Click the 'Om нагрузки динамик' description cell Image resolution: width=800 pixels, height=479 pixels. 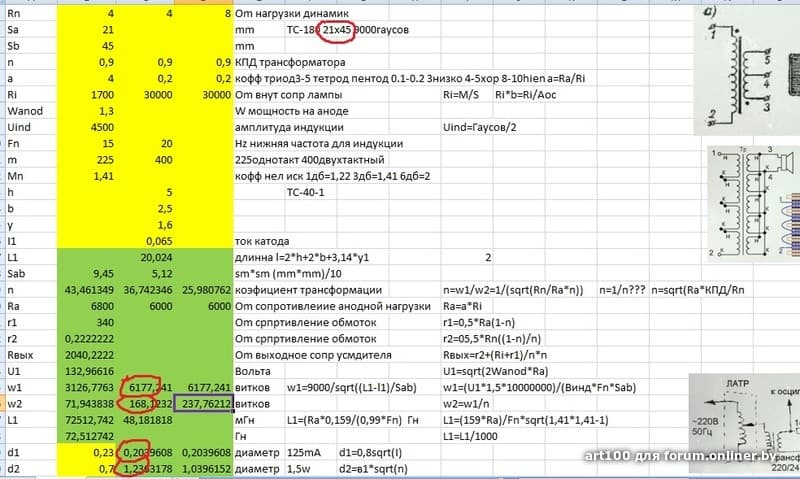[292, 13]
